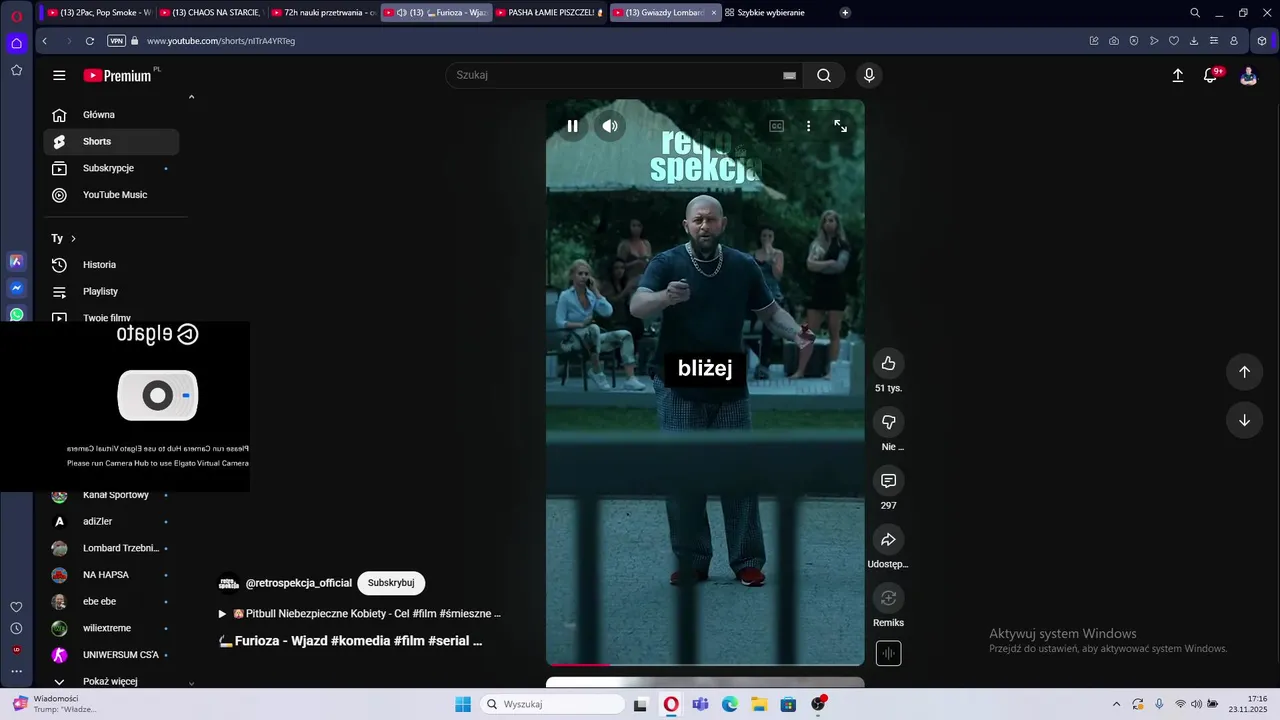The width and height of the screenshot is (1280, 720).
Task: Go to the previous Short with up arrow
Action: pyautogui.click(x=1244, y=372)
